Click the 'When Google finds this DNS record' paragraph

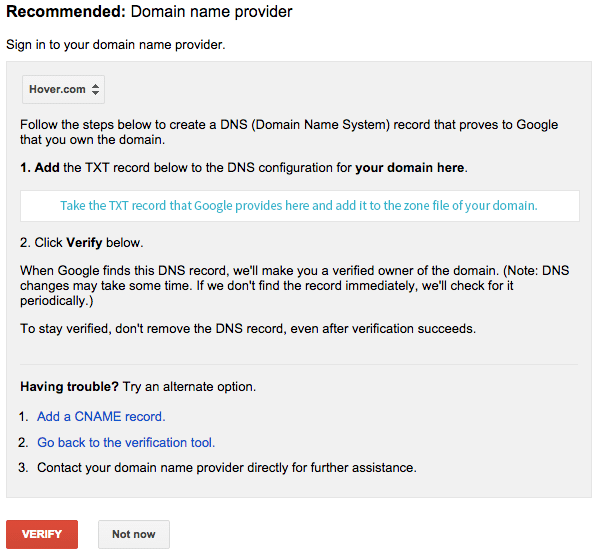tap(294, 285)
